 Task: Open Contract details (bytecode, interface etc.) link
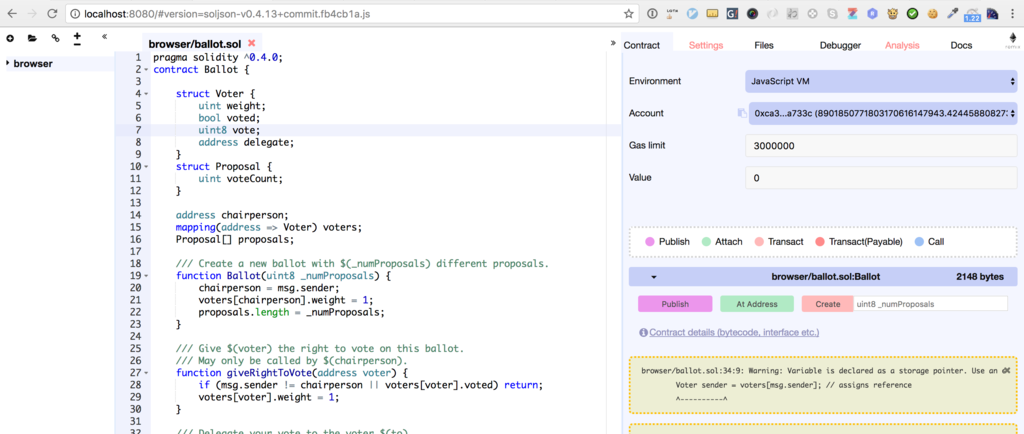733,332
